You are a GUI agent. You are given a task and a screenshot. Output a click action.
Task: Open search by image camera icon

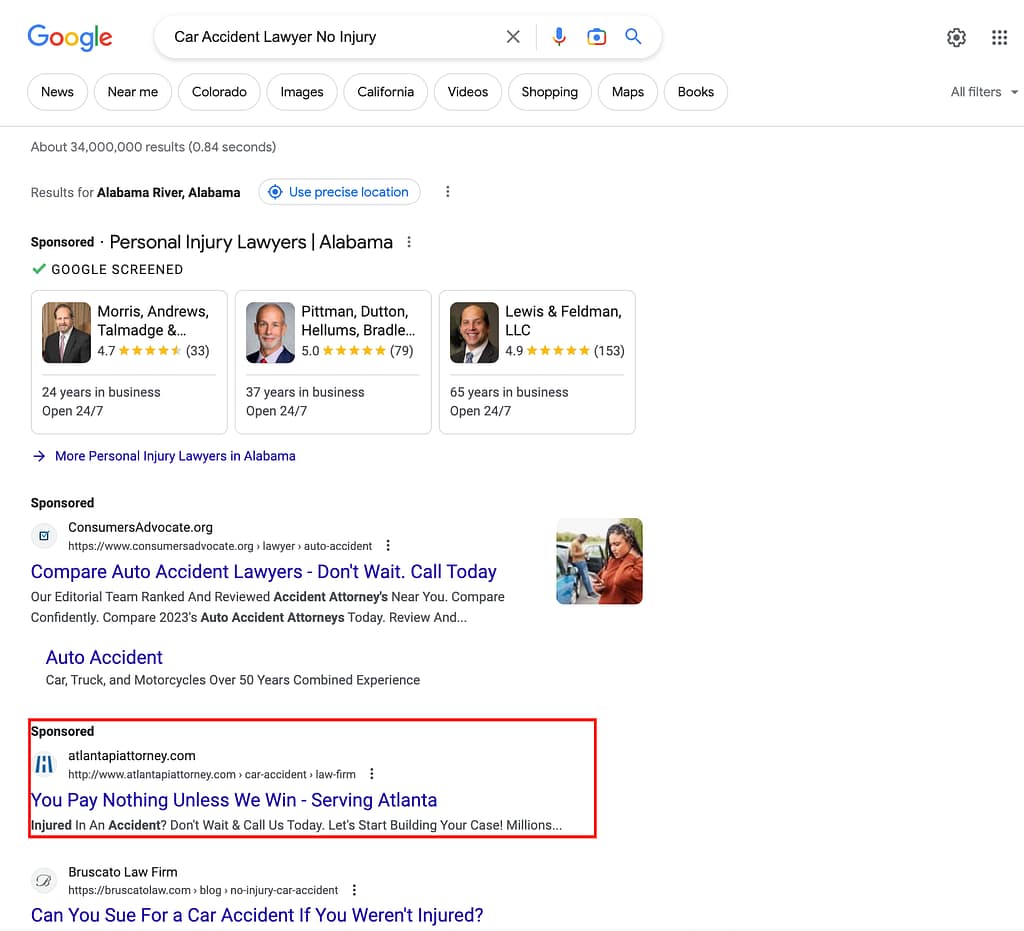click(596, 37)
